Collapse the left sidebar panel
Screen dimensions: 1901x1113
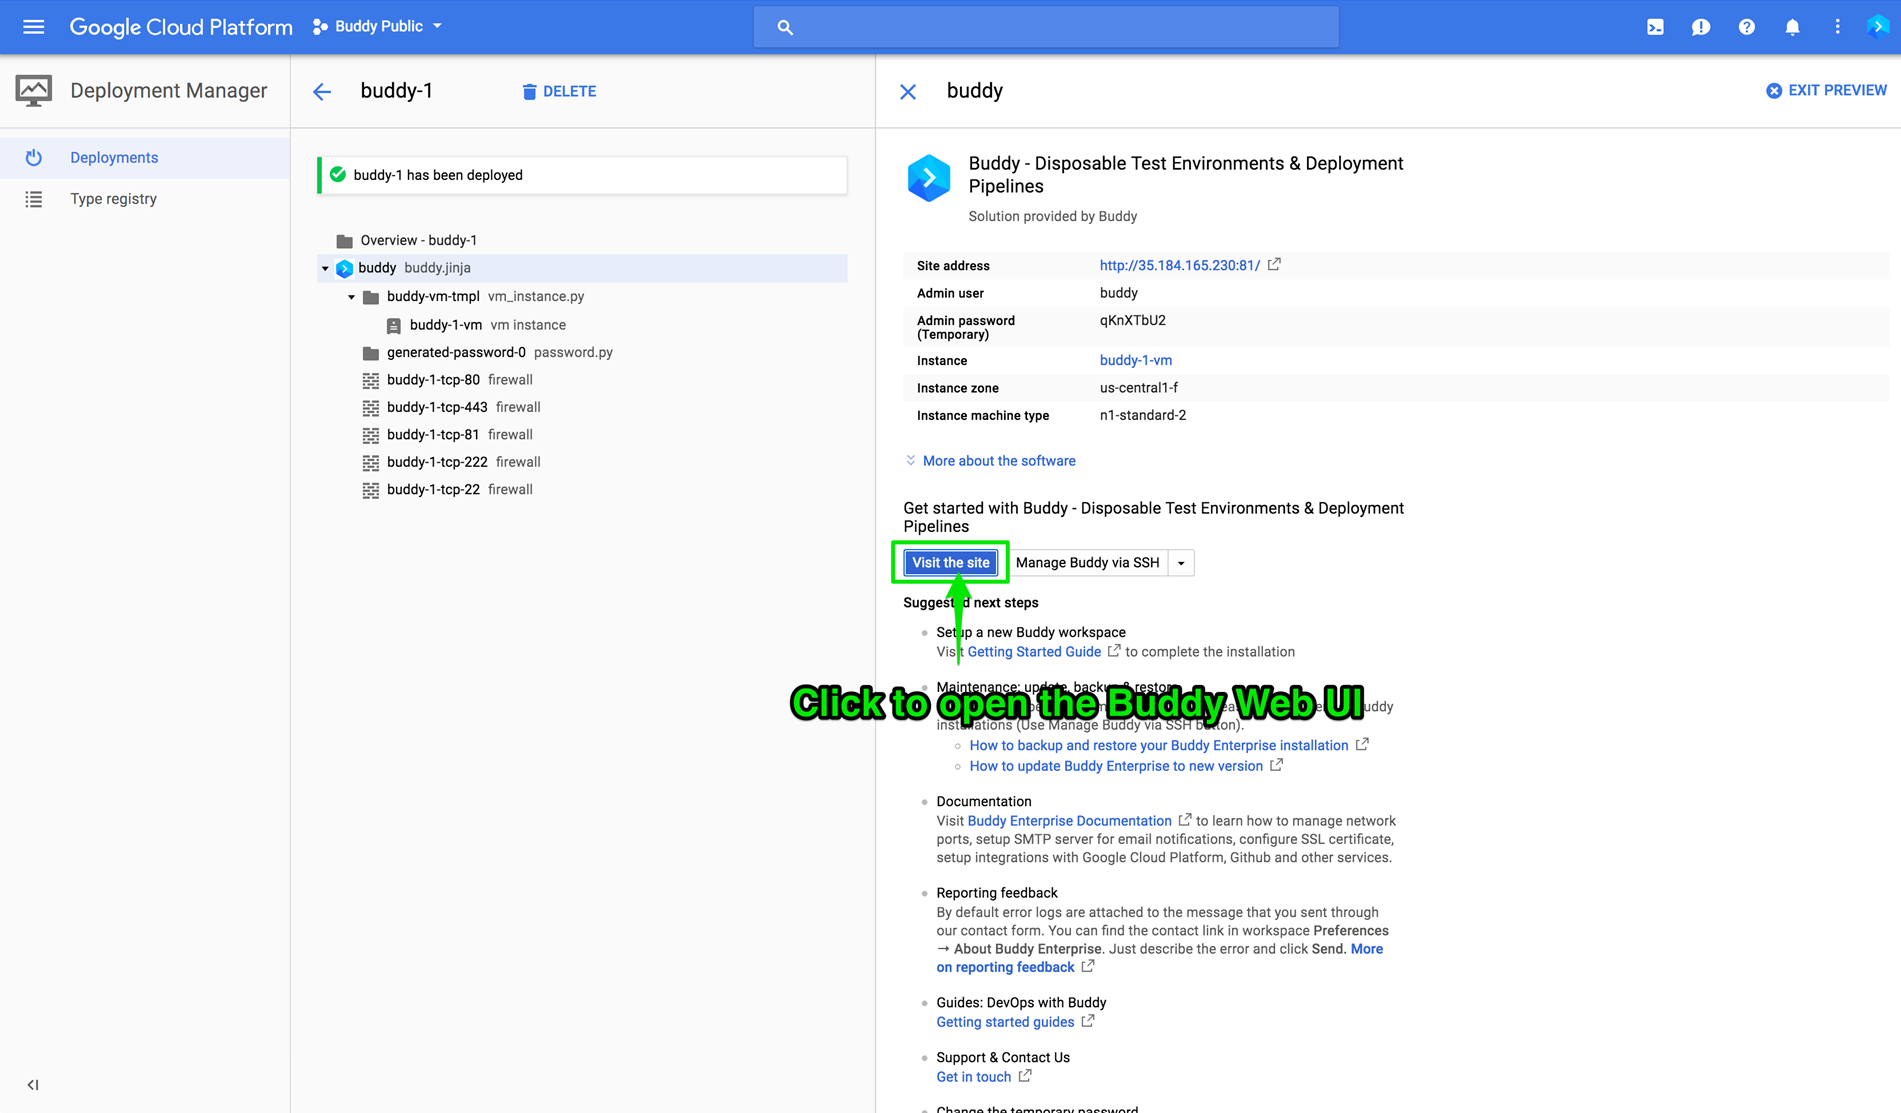33,1085
